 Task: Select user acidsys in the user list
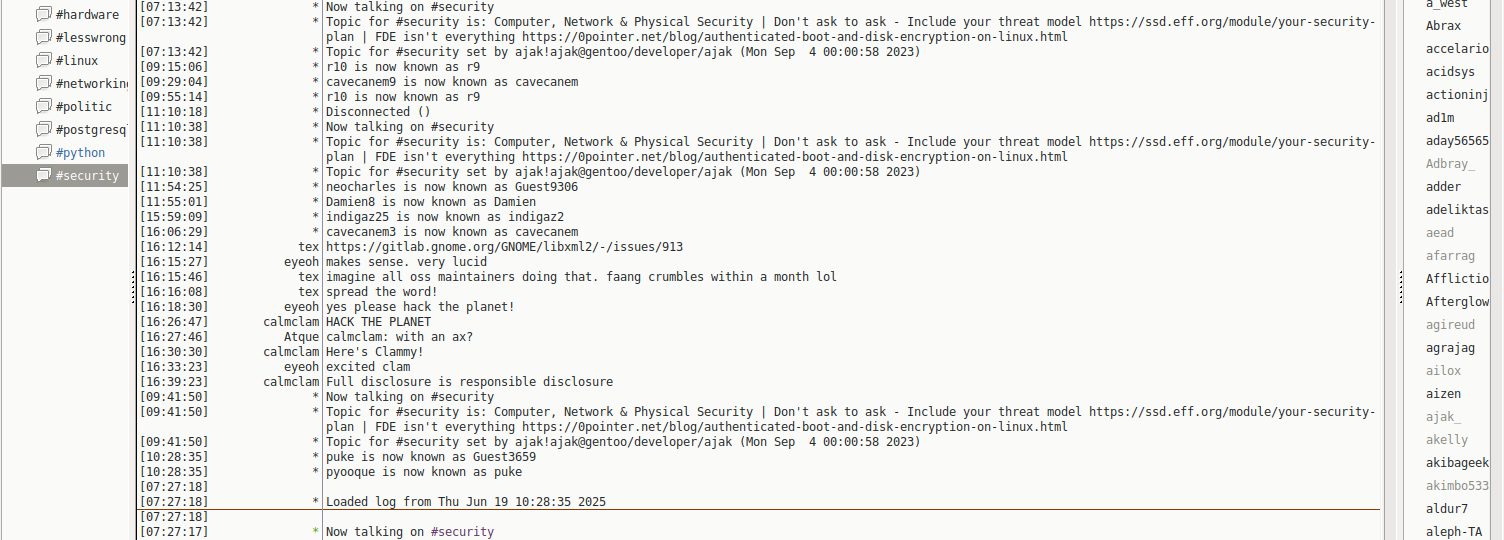pos(1450,72)
